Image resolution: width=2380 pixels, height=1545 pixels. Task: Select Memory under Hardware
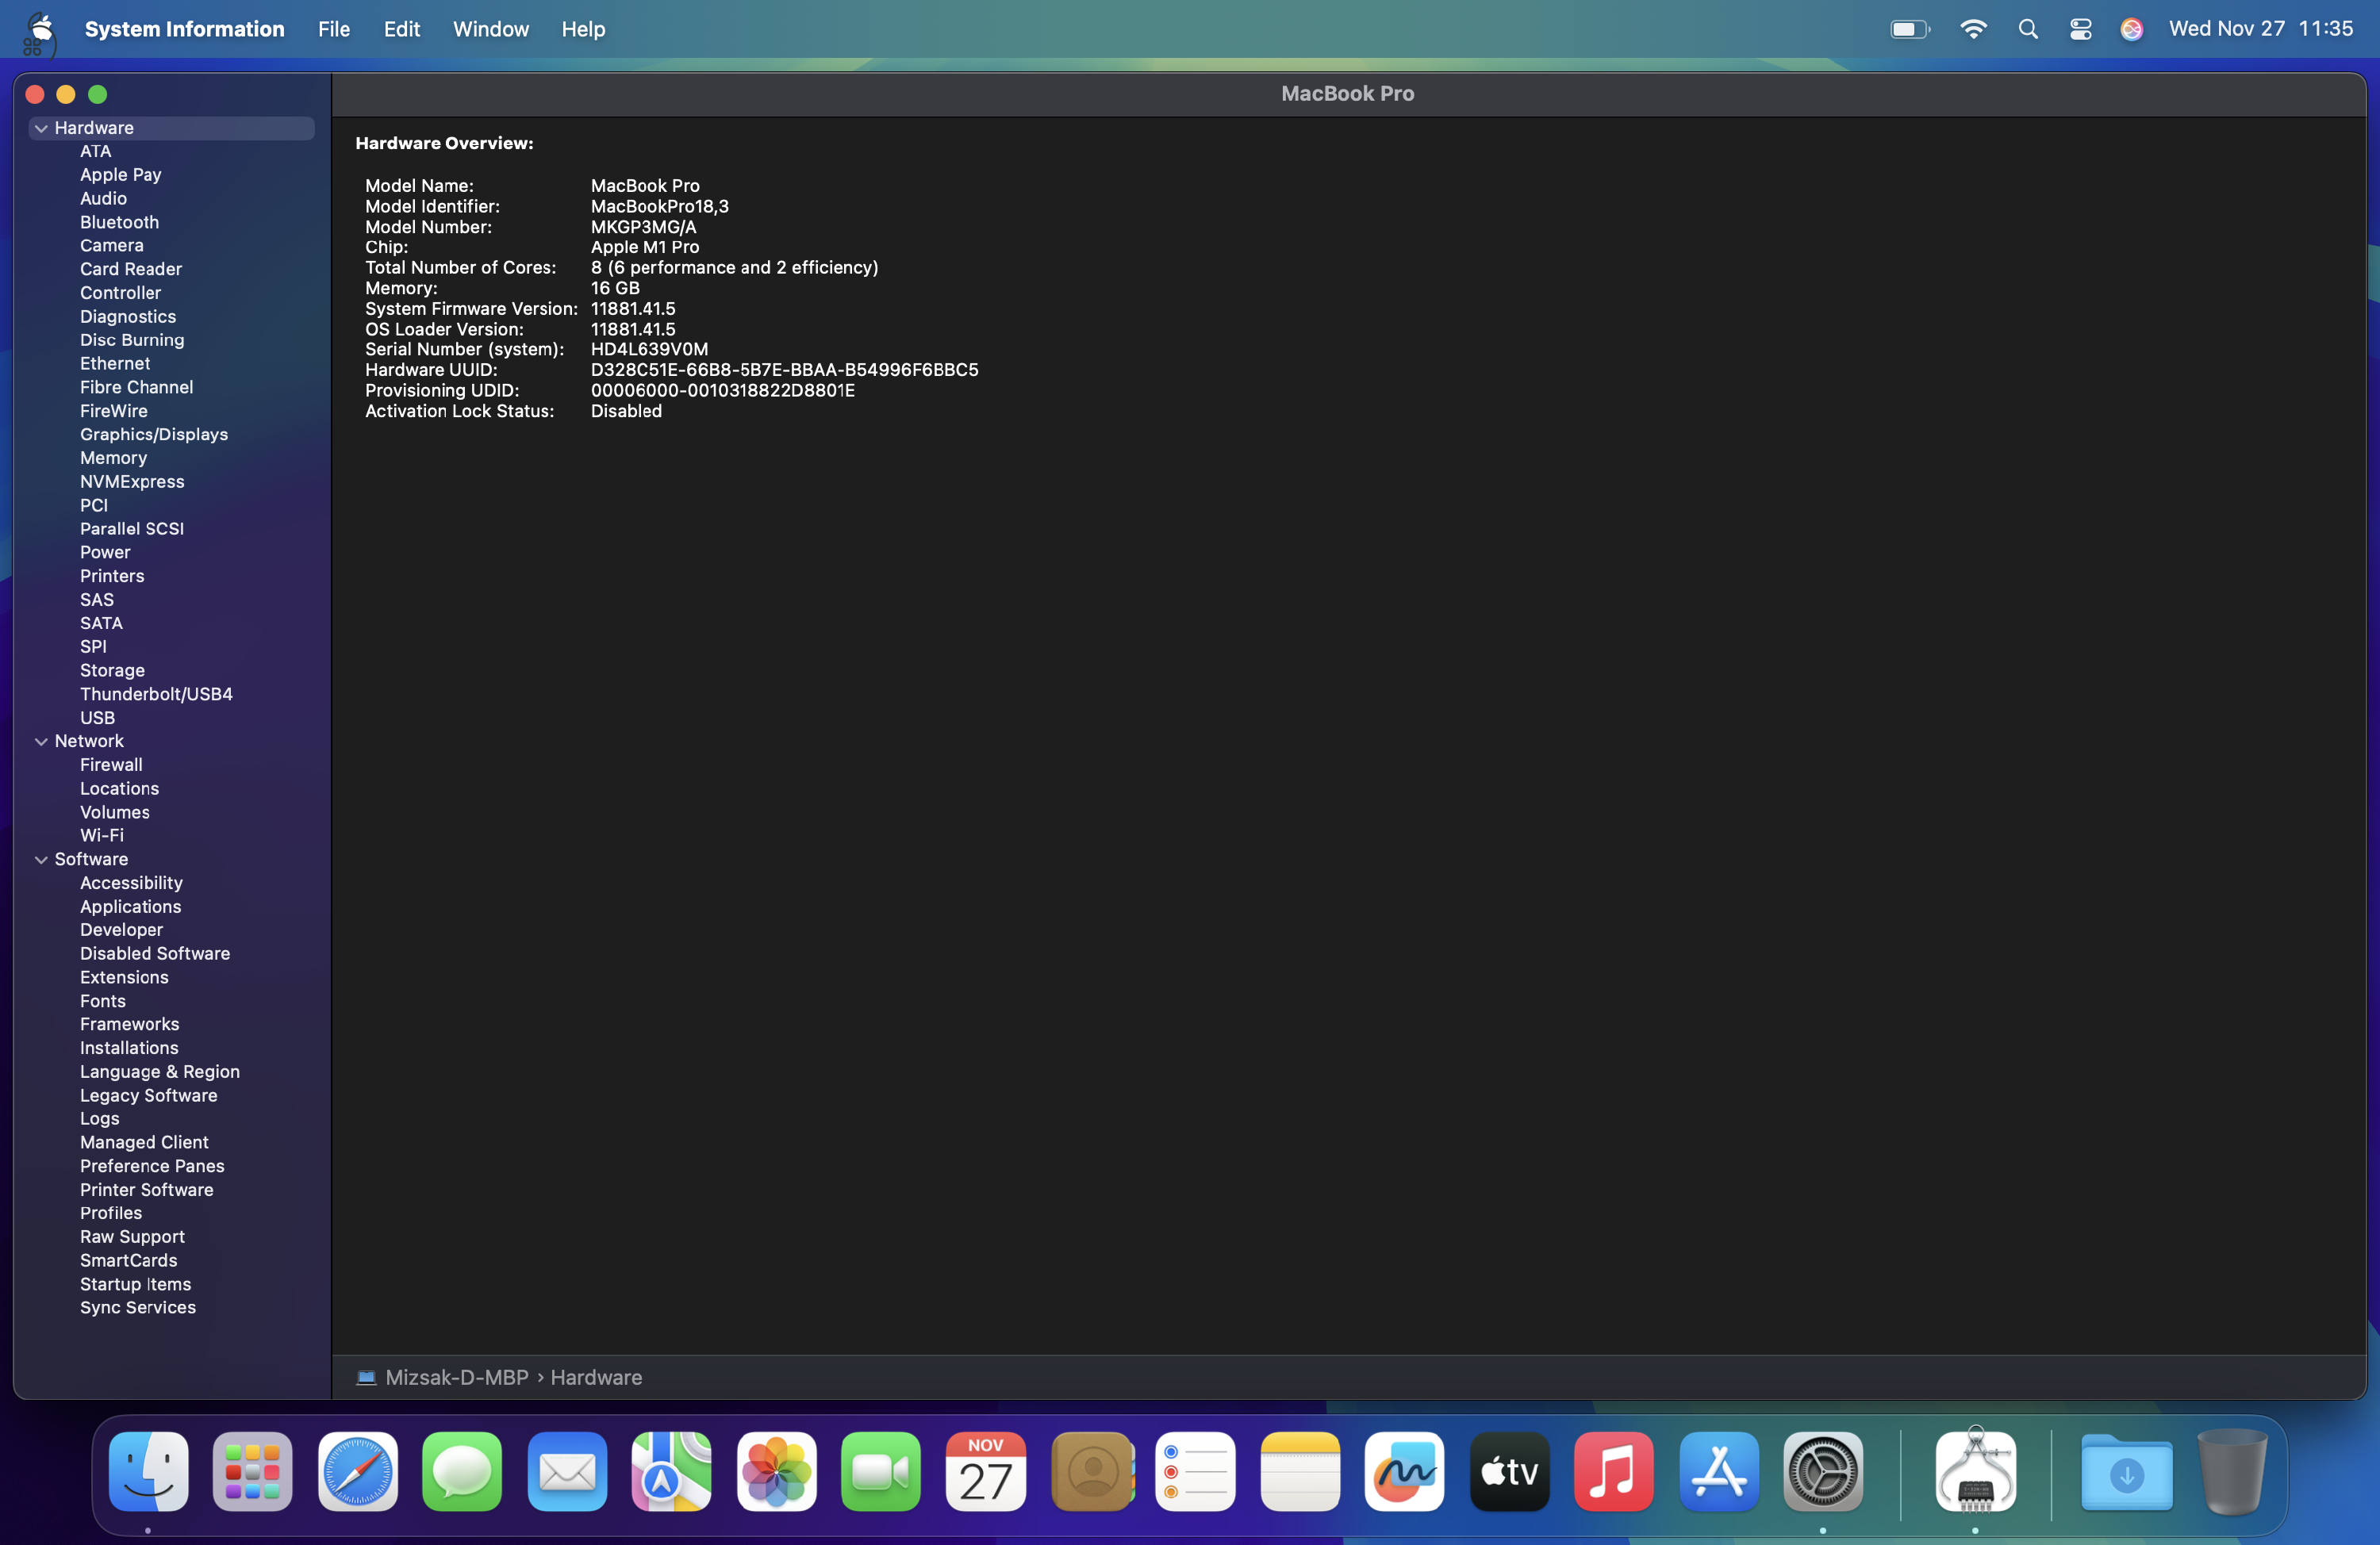tap(113, 458)
